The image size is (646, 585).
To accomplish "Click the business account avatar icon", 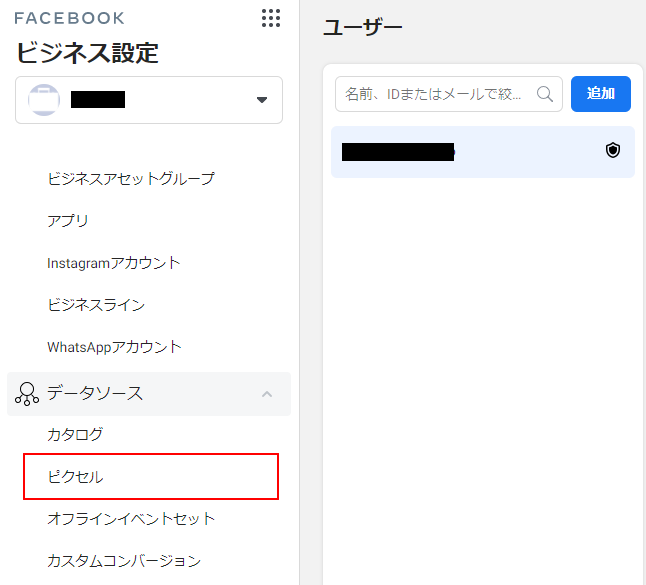I will point(44,100).
